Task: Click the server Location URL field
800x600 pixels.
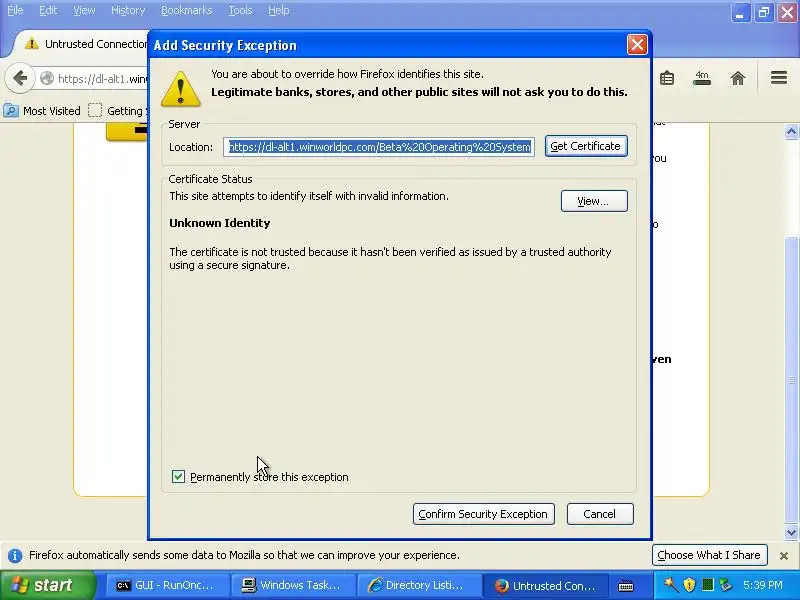Action: pos(379,147)
